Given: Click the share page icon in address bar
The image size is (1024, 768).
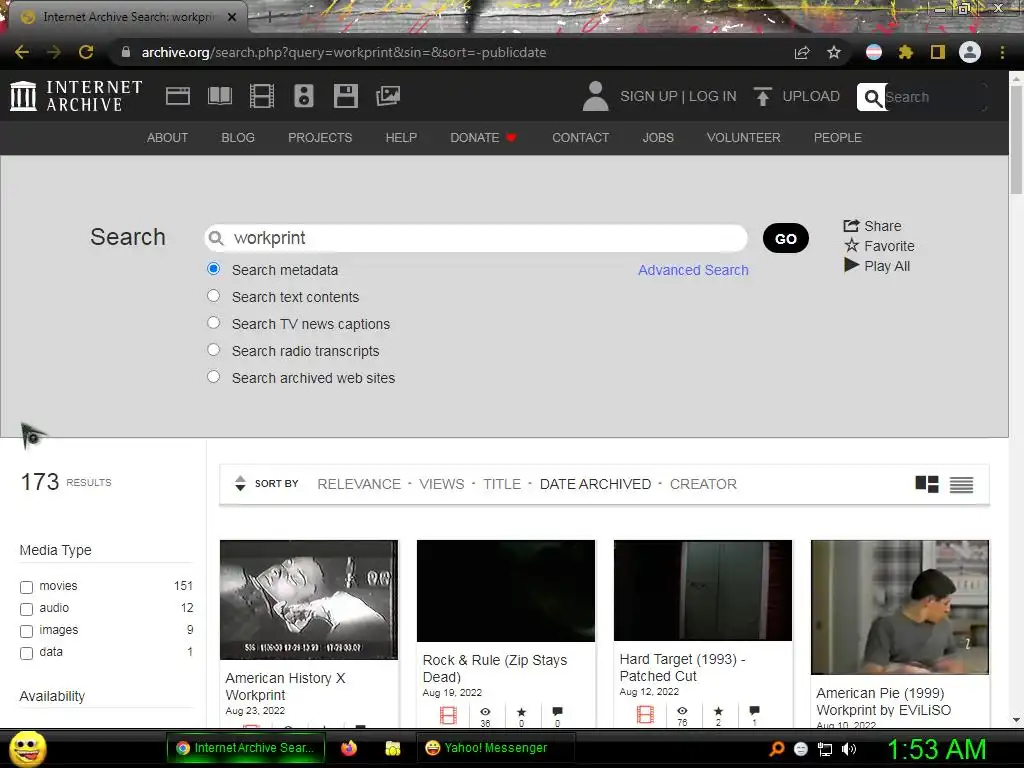Looking at the screenshot, I should (802, 52).
